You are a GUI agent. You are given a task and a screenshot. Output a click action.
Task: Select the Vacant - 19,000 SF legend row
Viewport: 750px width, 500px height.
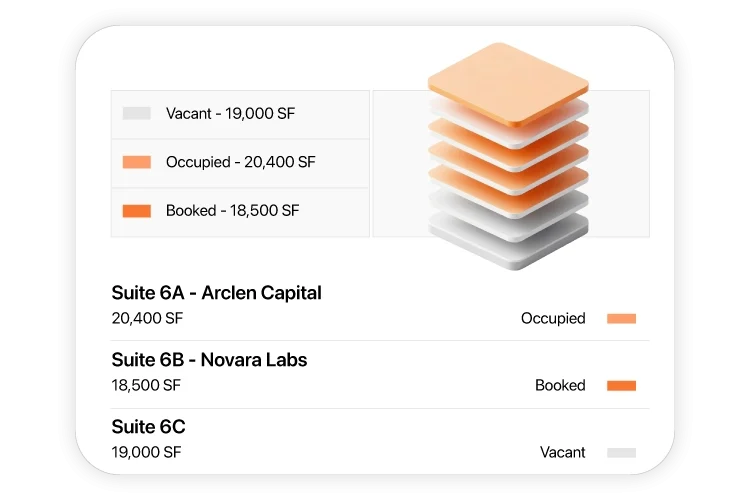(240, 114)
